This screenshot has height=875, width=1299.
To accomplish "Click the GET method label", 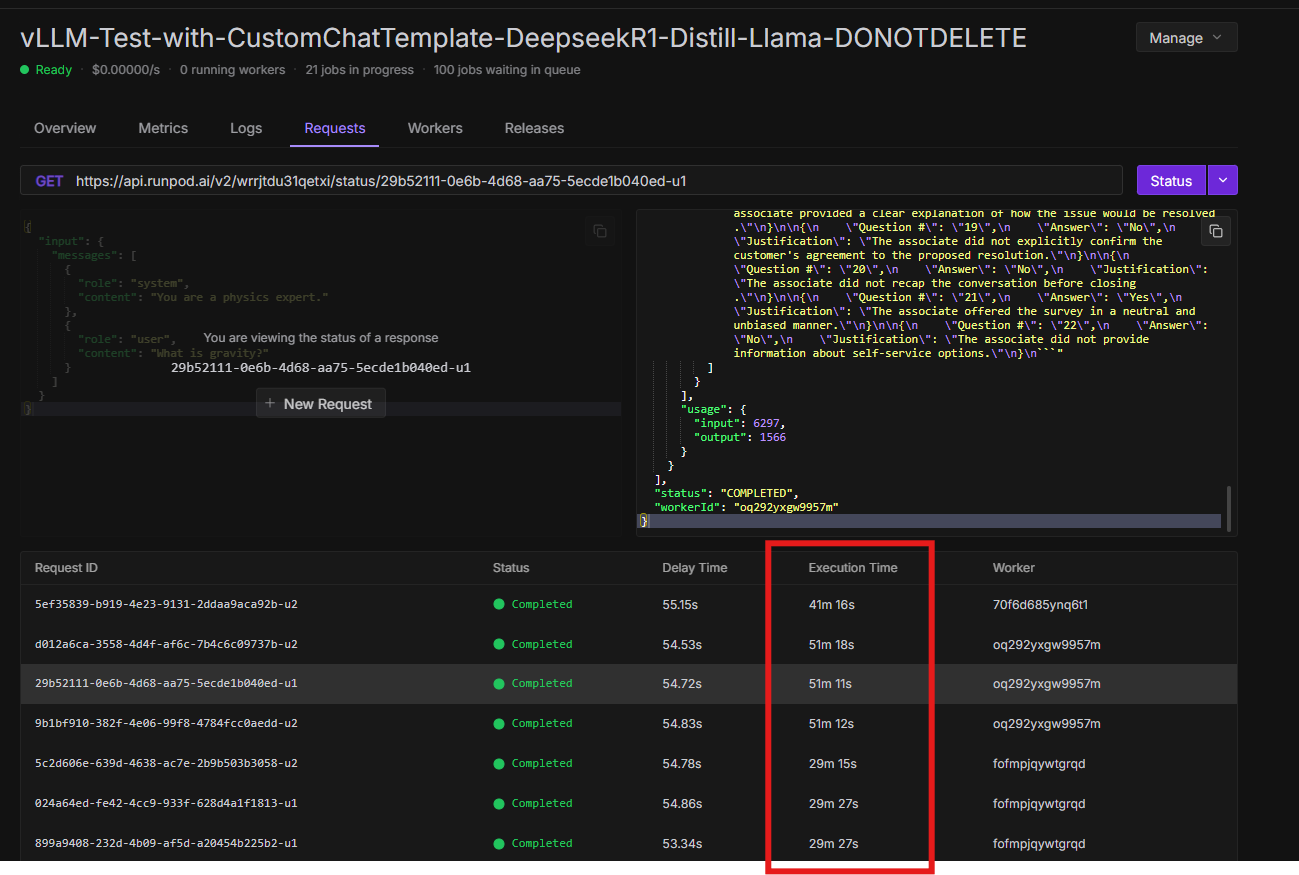I will click(49, 181).
